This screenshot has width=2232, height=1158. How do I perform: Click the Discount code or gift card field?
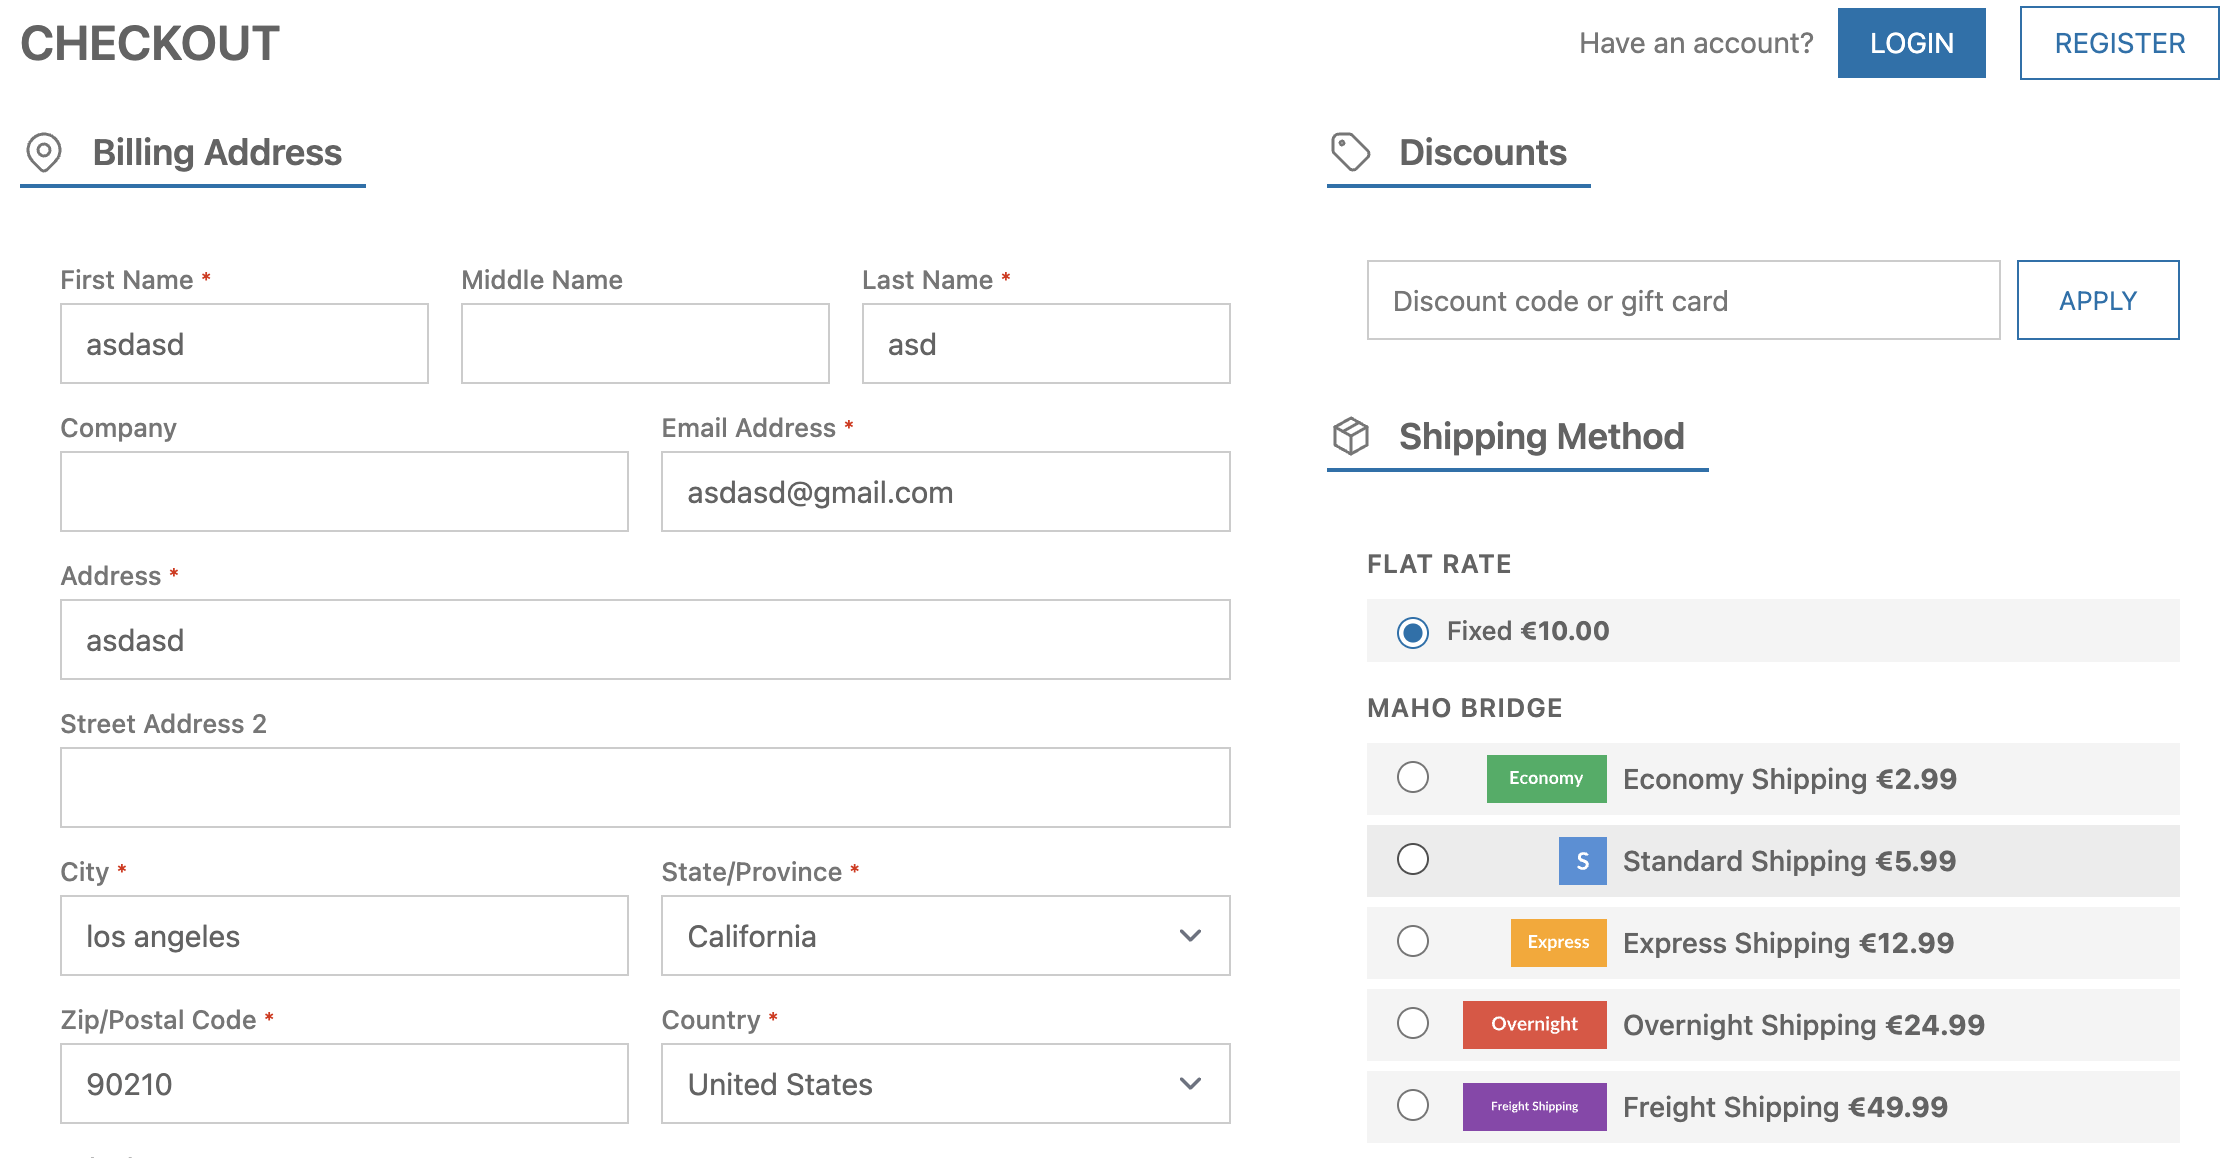[1683, 300]
